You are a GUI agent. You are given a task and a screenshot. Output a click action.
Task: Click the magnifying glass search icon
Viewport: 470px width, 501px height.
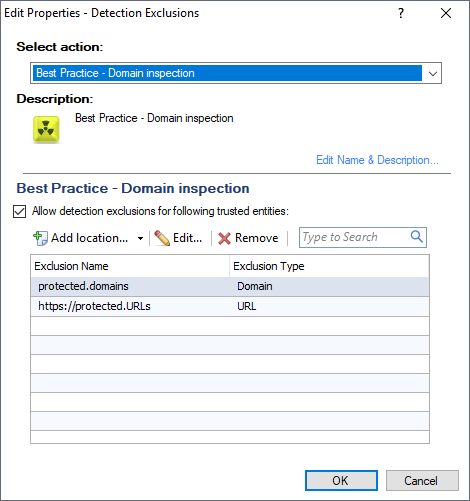pos(417,237)
